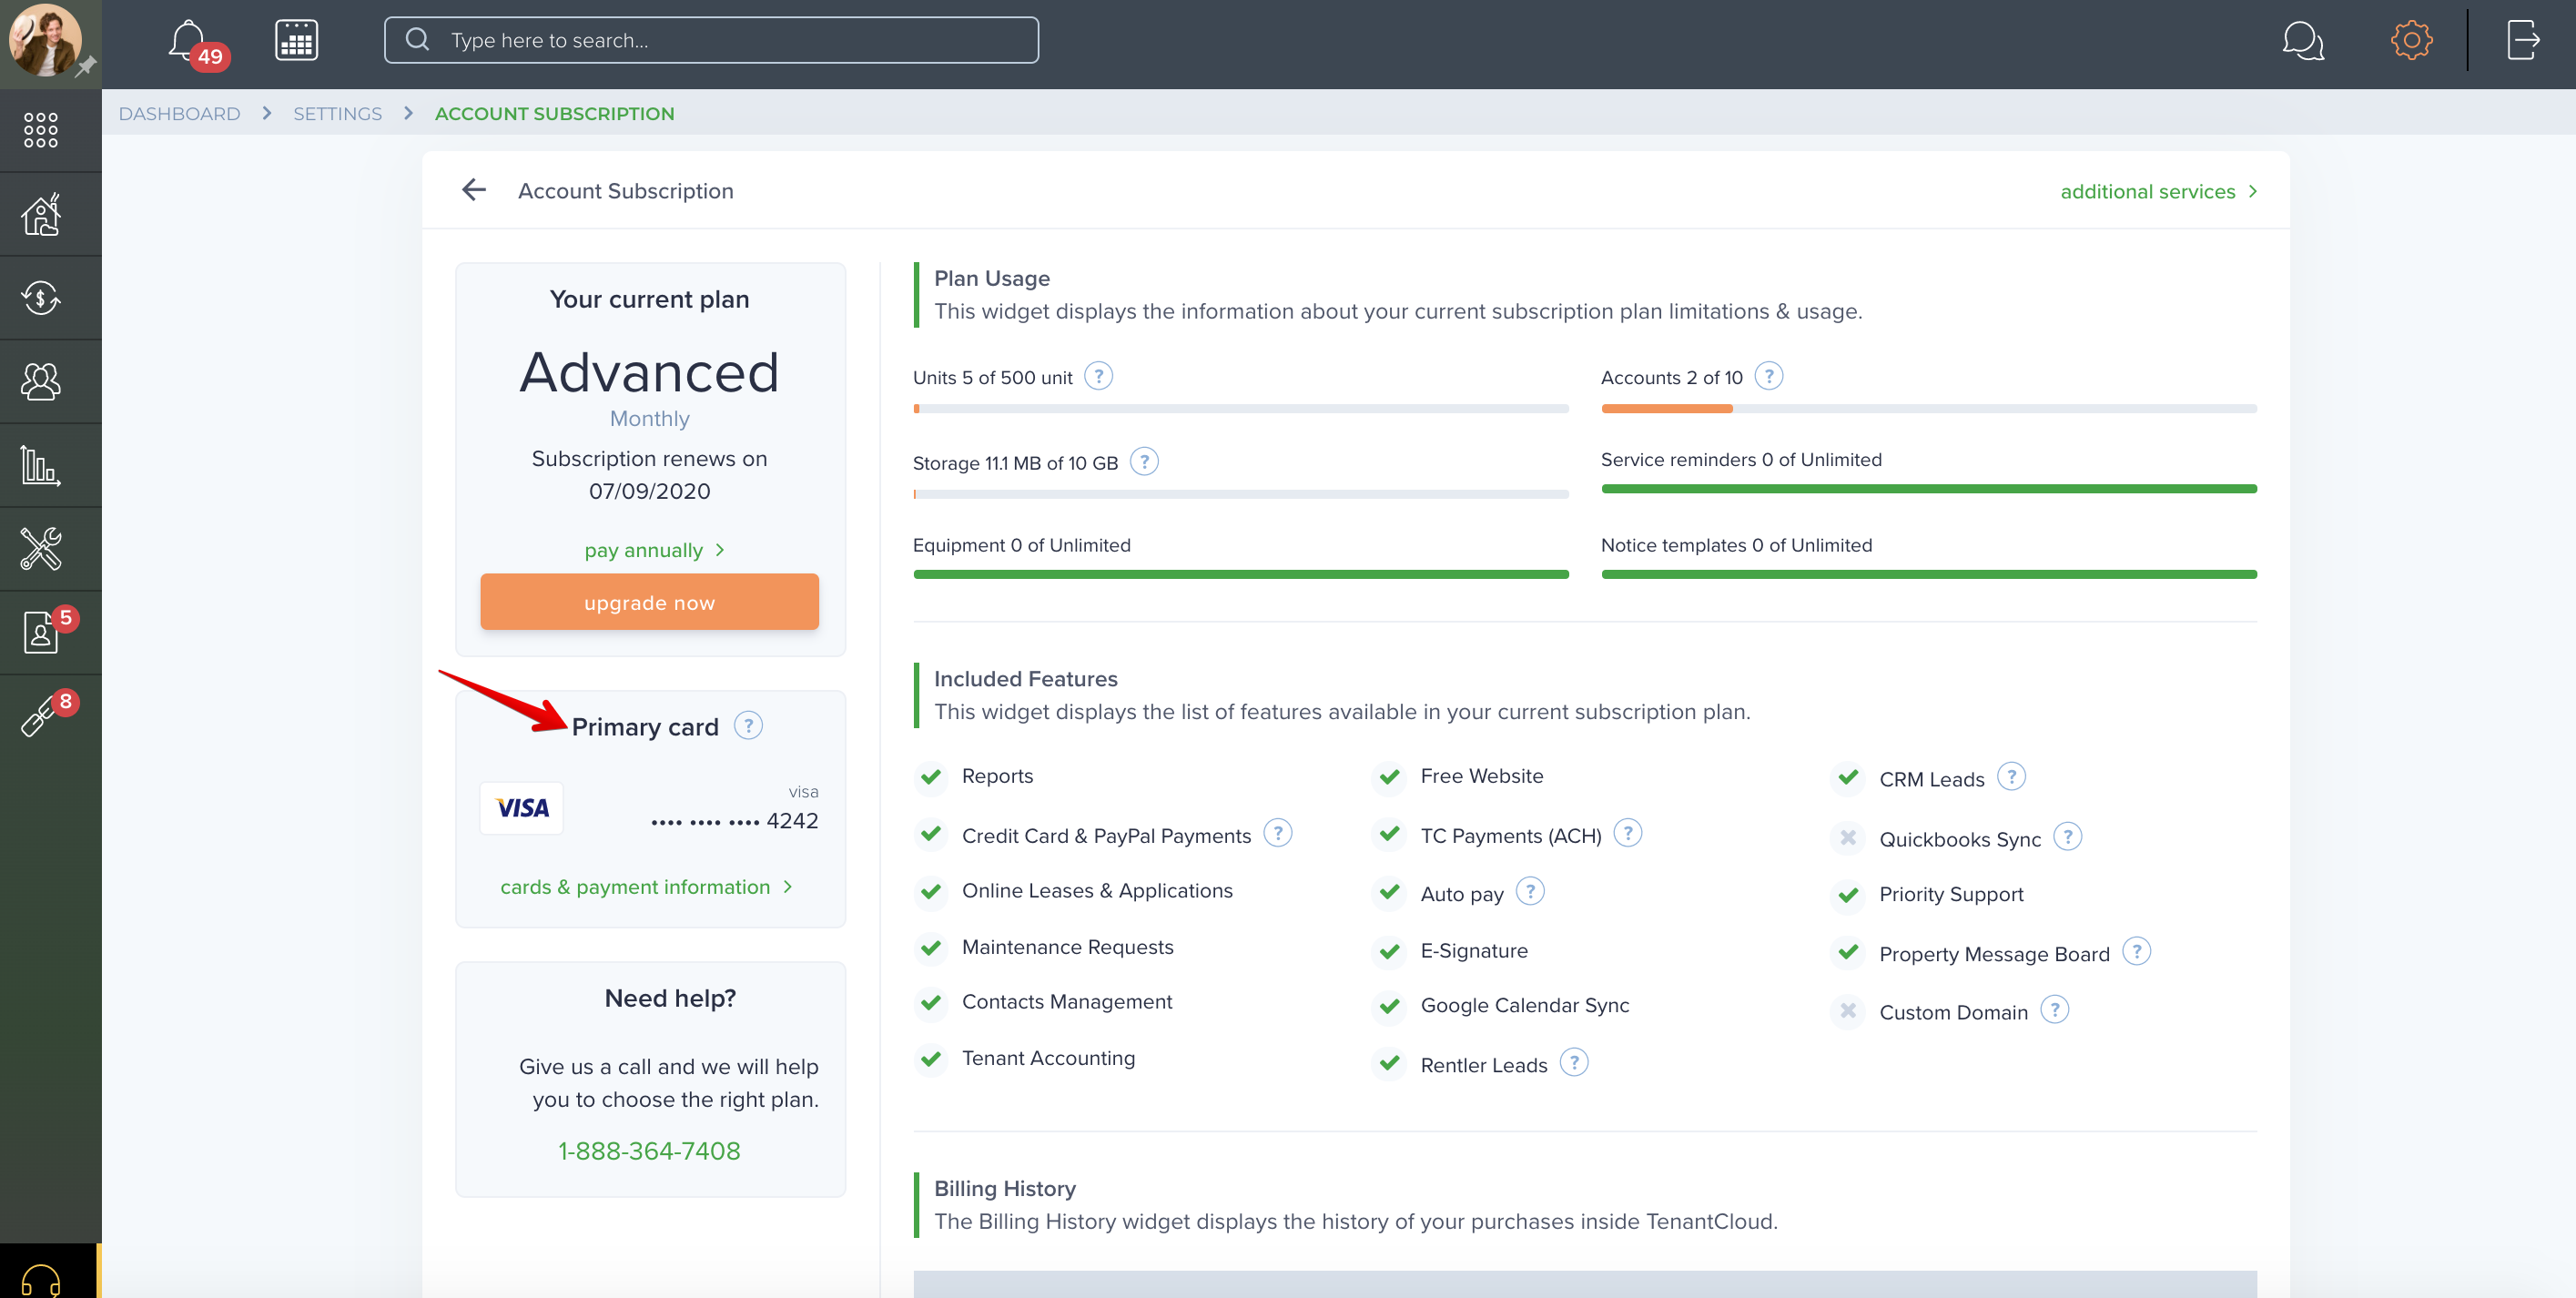This screenshot has width=2576, height=1298.
Task: Open the maintenance tools icon in sidebar
Action: (41, 549)
